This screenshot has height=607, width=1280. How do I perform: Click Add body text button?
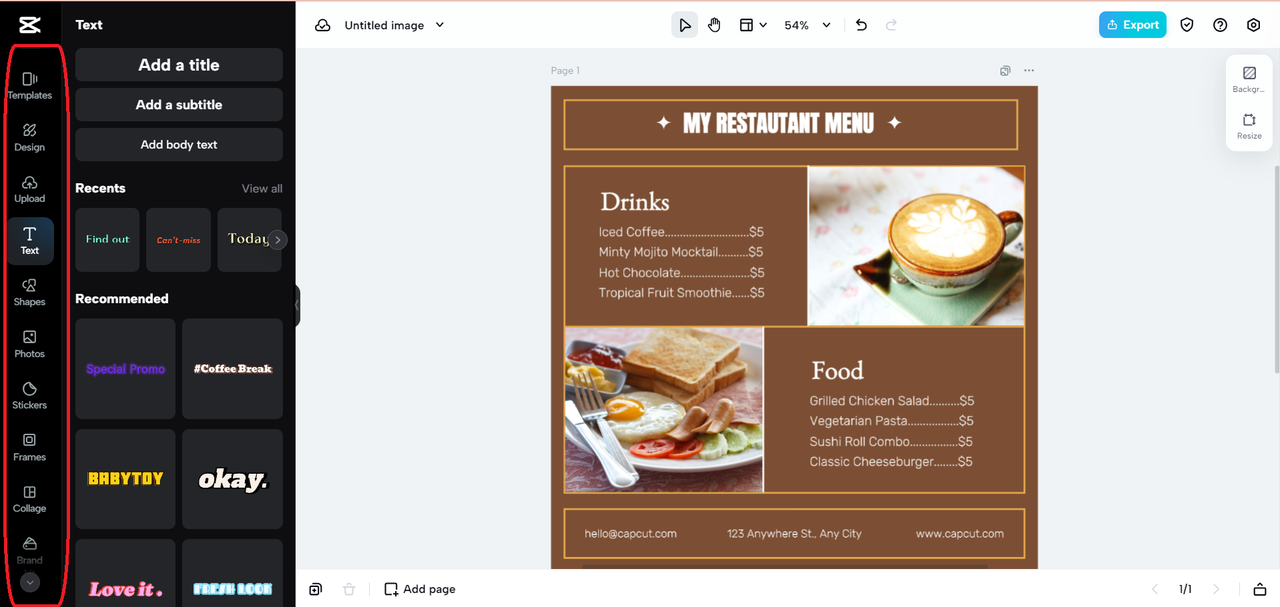pyautogui.click(x=179, y=145)
